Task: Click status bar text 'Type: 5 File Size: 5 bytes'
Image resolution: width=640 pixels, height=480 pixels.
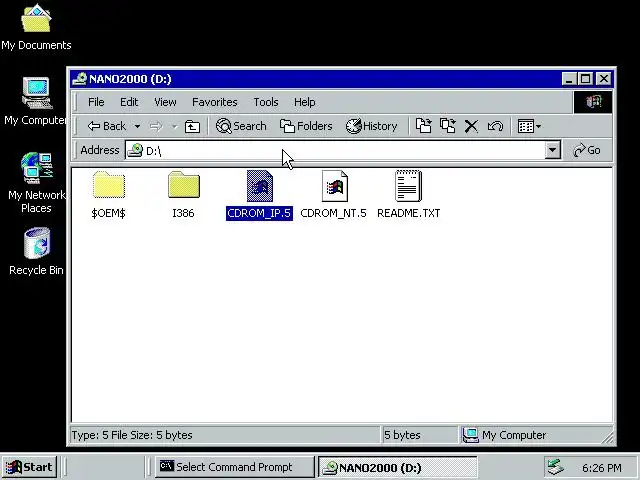Action: 132,435
